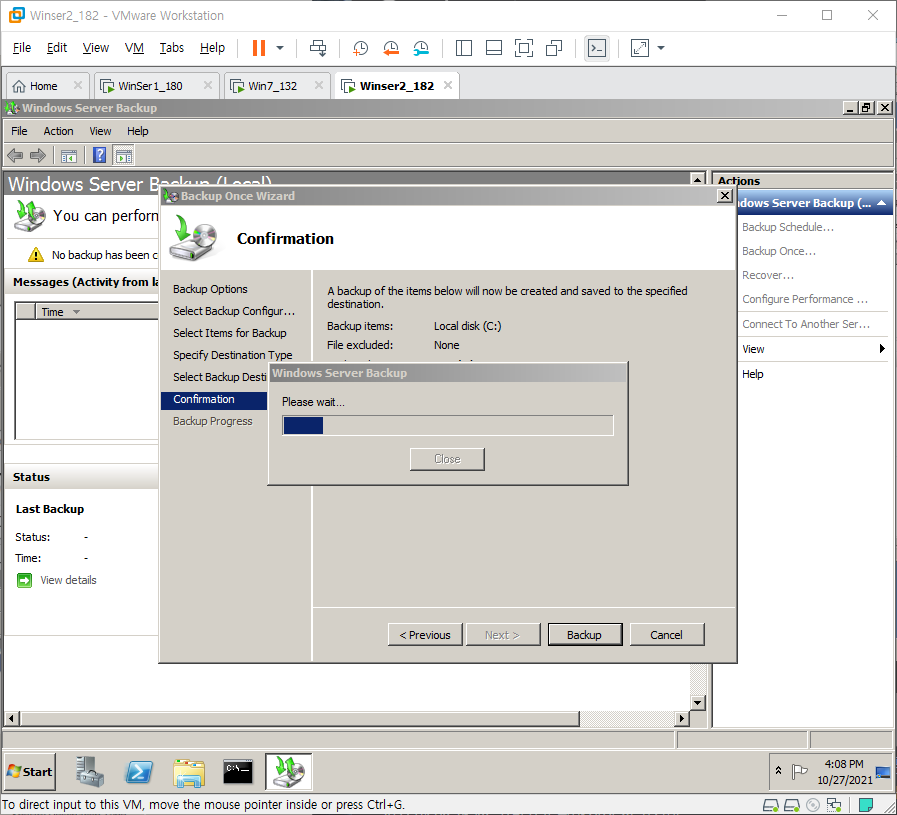Viewport: 897px width, 815px height.
Task: Click the Backup button in the wizard
Action: tap(585, 635)
